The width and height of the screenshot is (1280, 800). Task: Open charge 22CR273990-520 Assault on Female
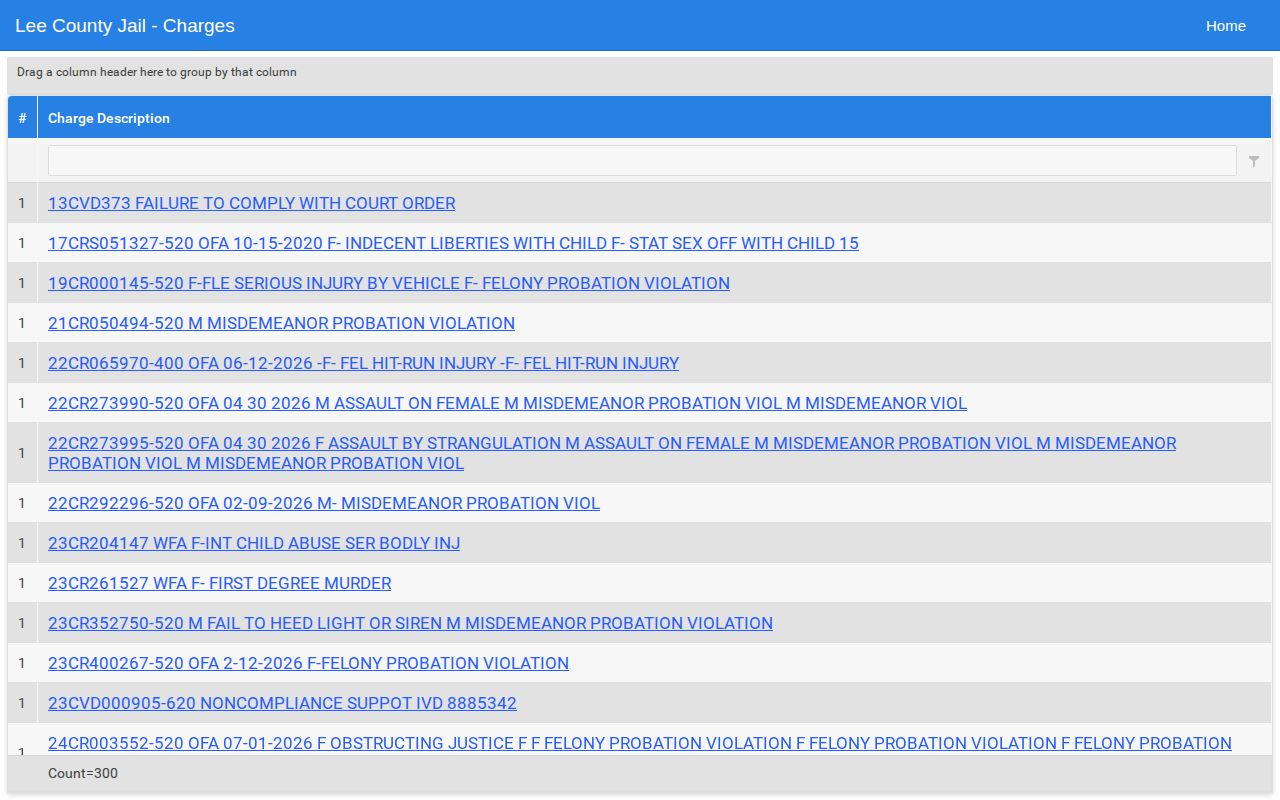[507, 403]
